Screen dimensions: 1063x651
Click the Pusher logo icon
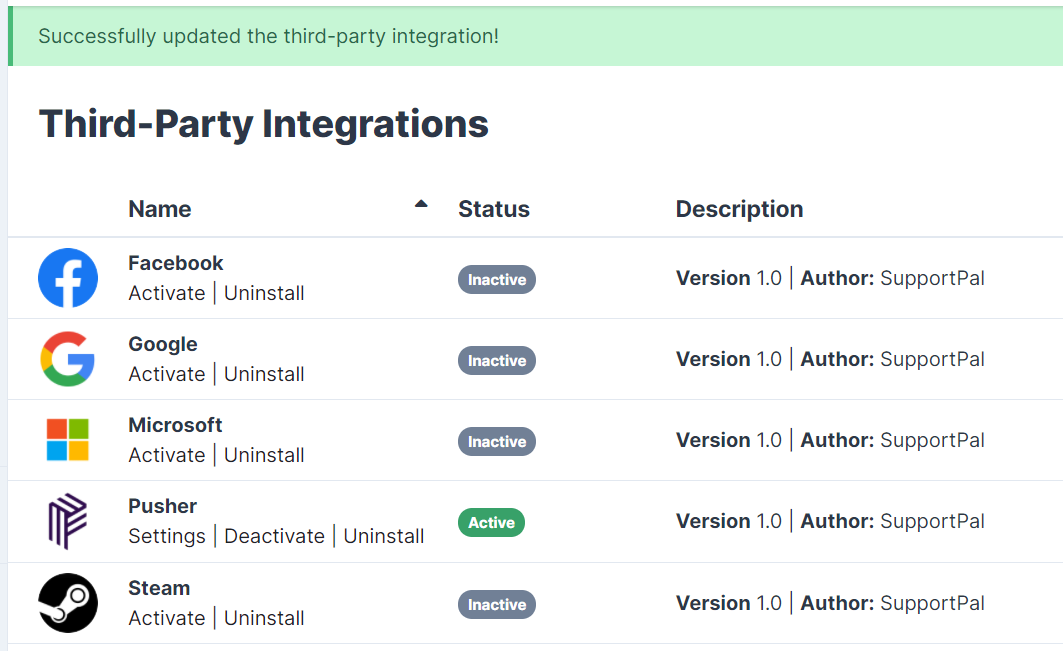68,521
